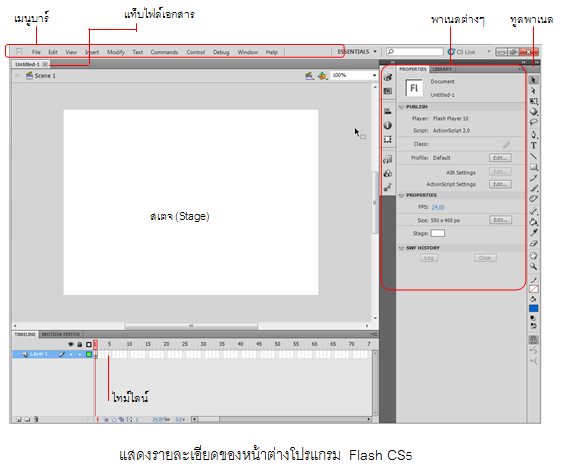Click the blue Fill color swatch

point(533,309)
